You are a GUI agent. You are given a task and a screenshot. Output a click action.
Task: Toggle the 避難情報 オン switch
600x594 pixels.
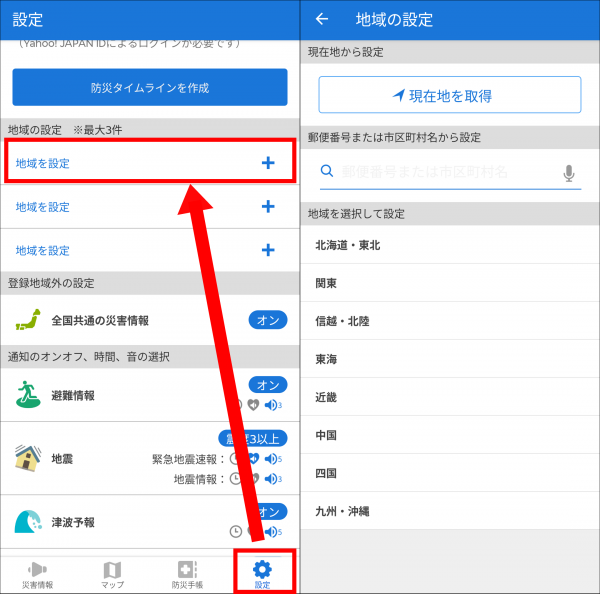(268, 385)
